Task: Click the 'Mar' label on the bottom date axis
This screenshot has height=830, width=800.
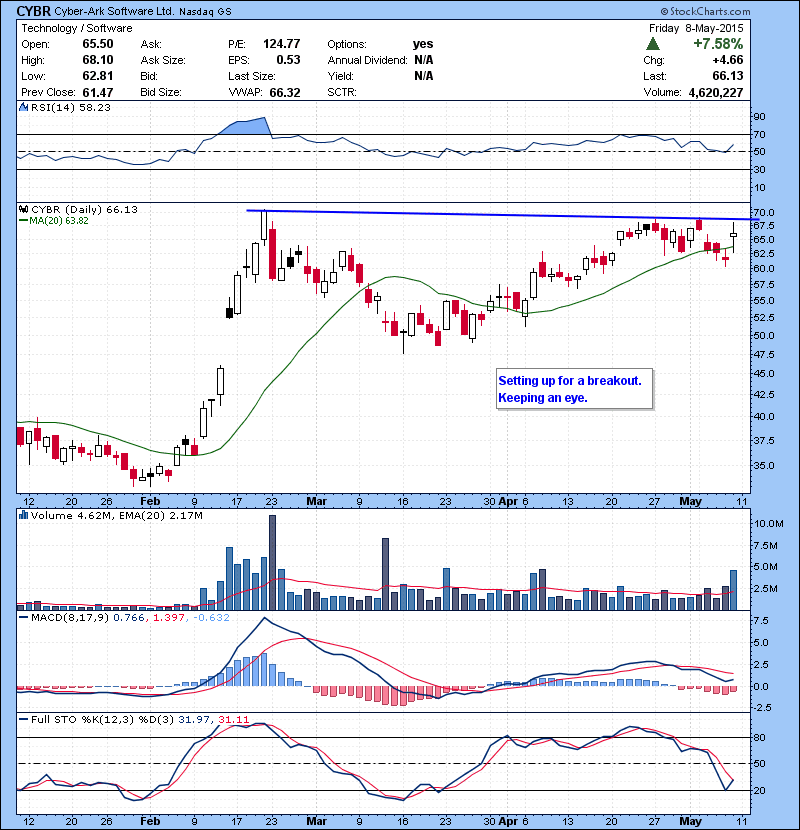Action: pyautogui.click(x=317, y=821)
